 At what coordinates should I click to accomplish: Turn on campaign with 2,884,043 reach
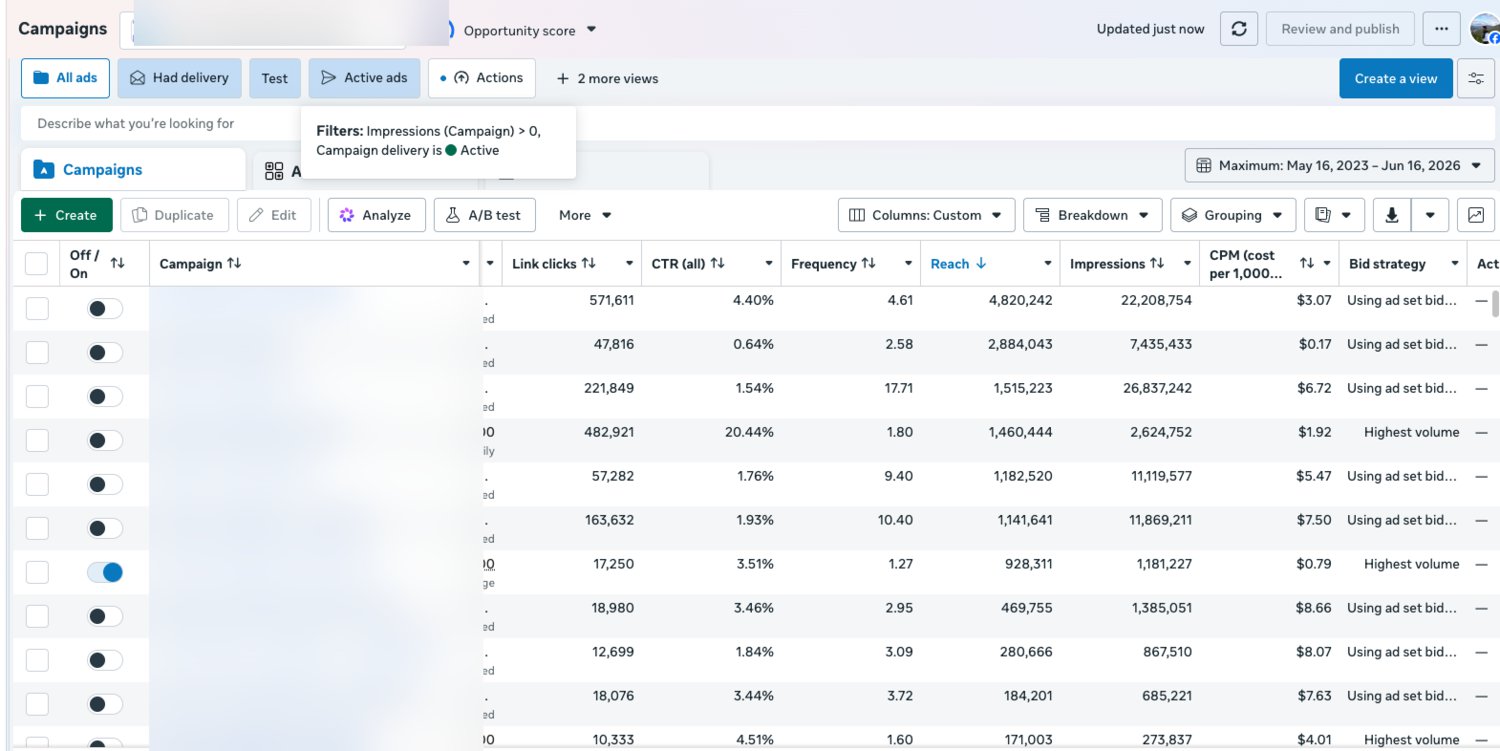tap(105, 352)
